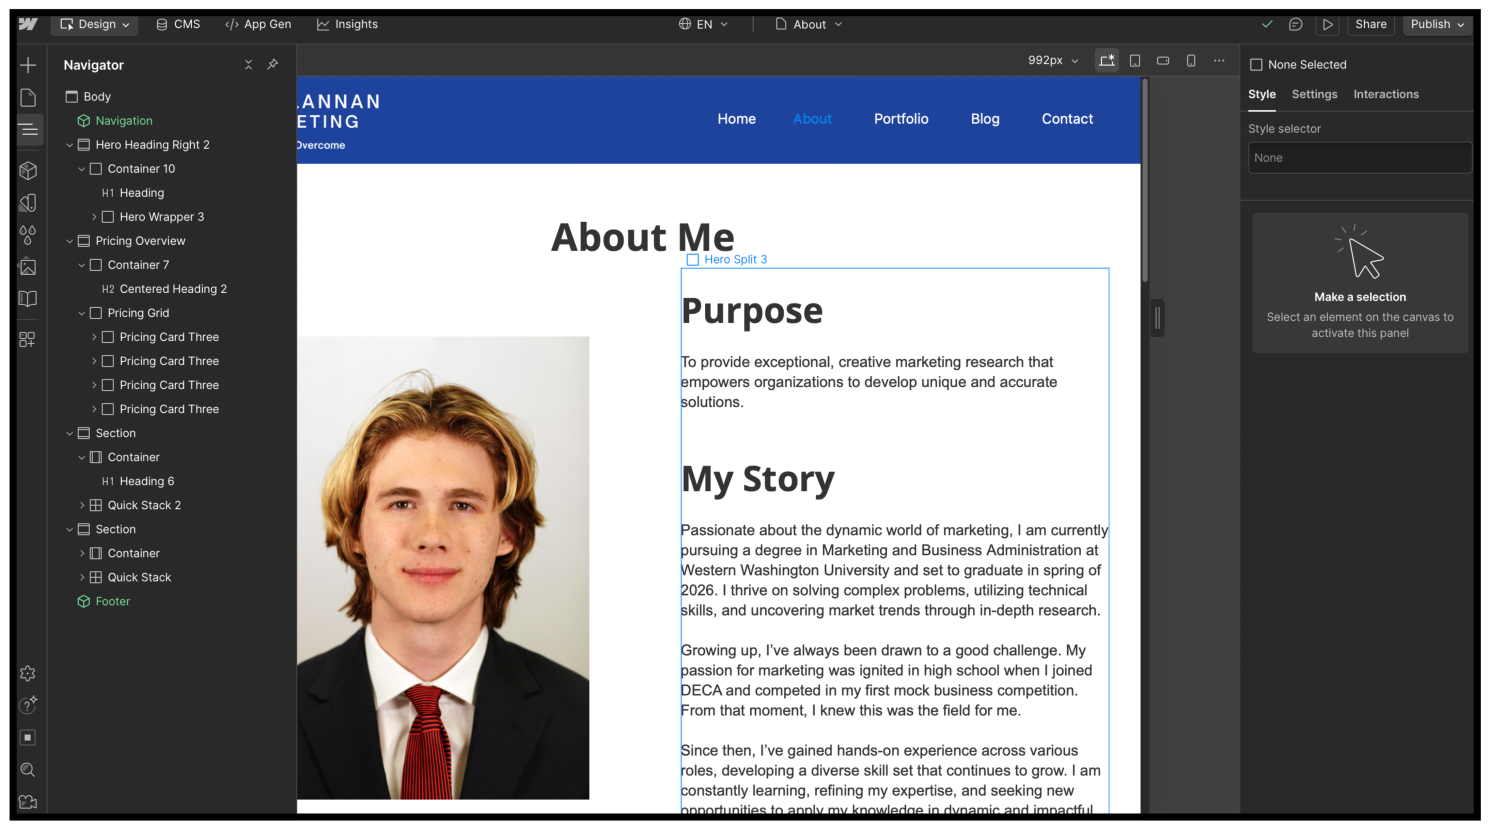Click the green saved-status checkmark
The height and width of the screenshot is (830, 1488).
1267,24
